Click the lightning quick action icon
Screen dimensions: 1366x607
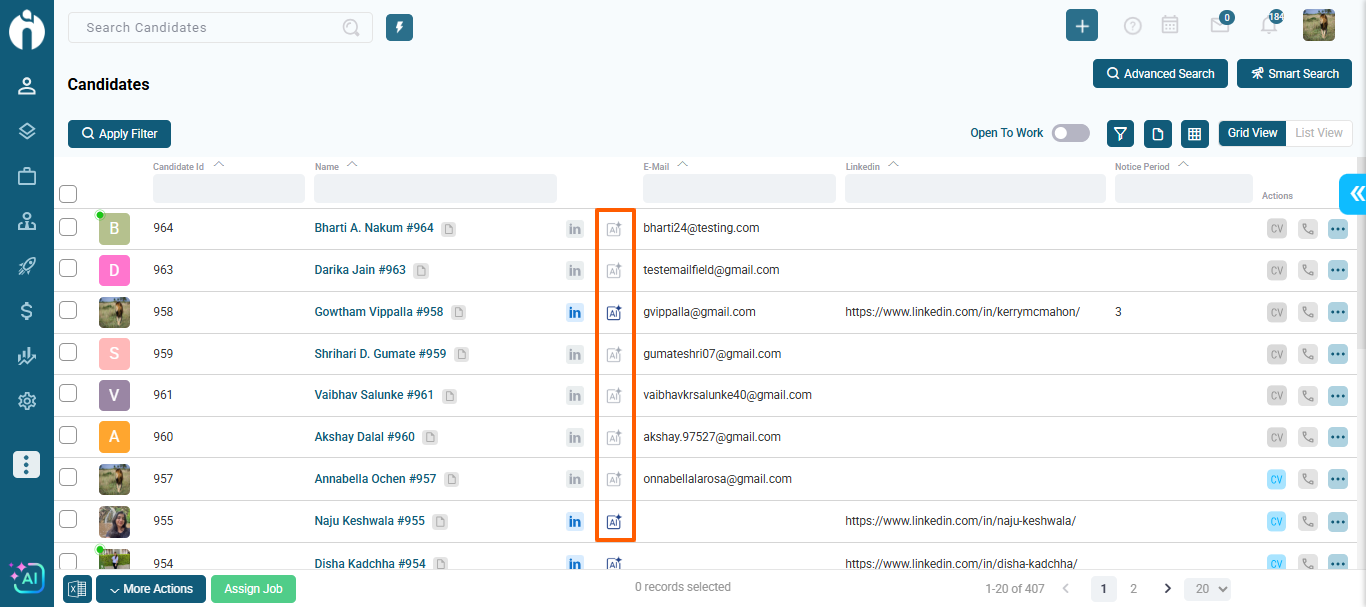400,28
